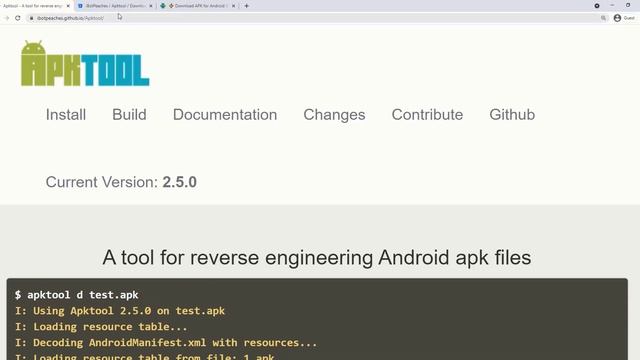This screenshot has height=360, width=640.
Task: Click the Apktool logo image
Action: (x=85, y=64)
